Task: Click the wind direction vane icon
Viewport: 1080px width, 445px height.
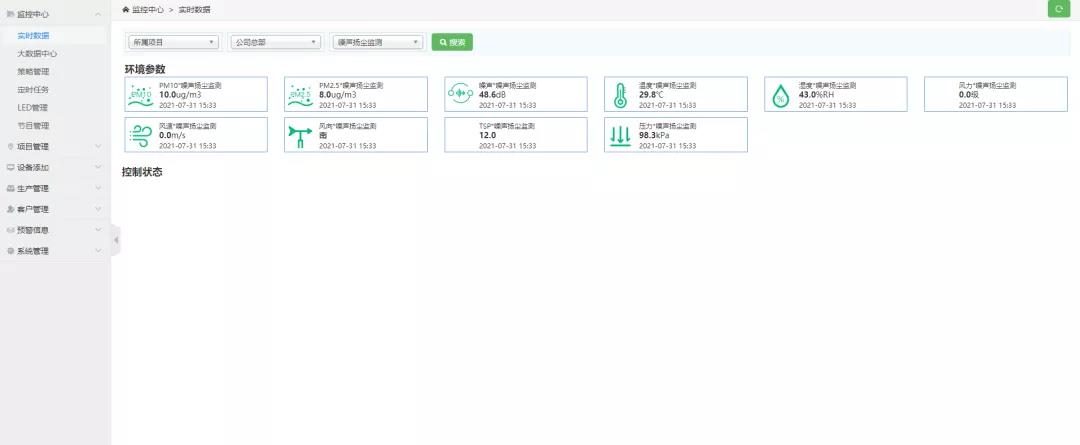Action: click(x=300, y=136)
